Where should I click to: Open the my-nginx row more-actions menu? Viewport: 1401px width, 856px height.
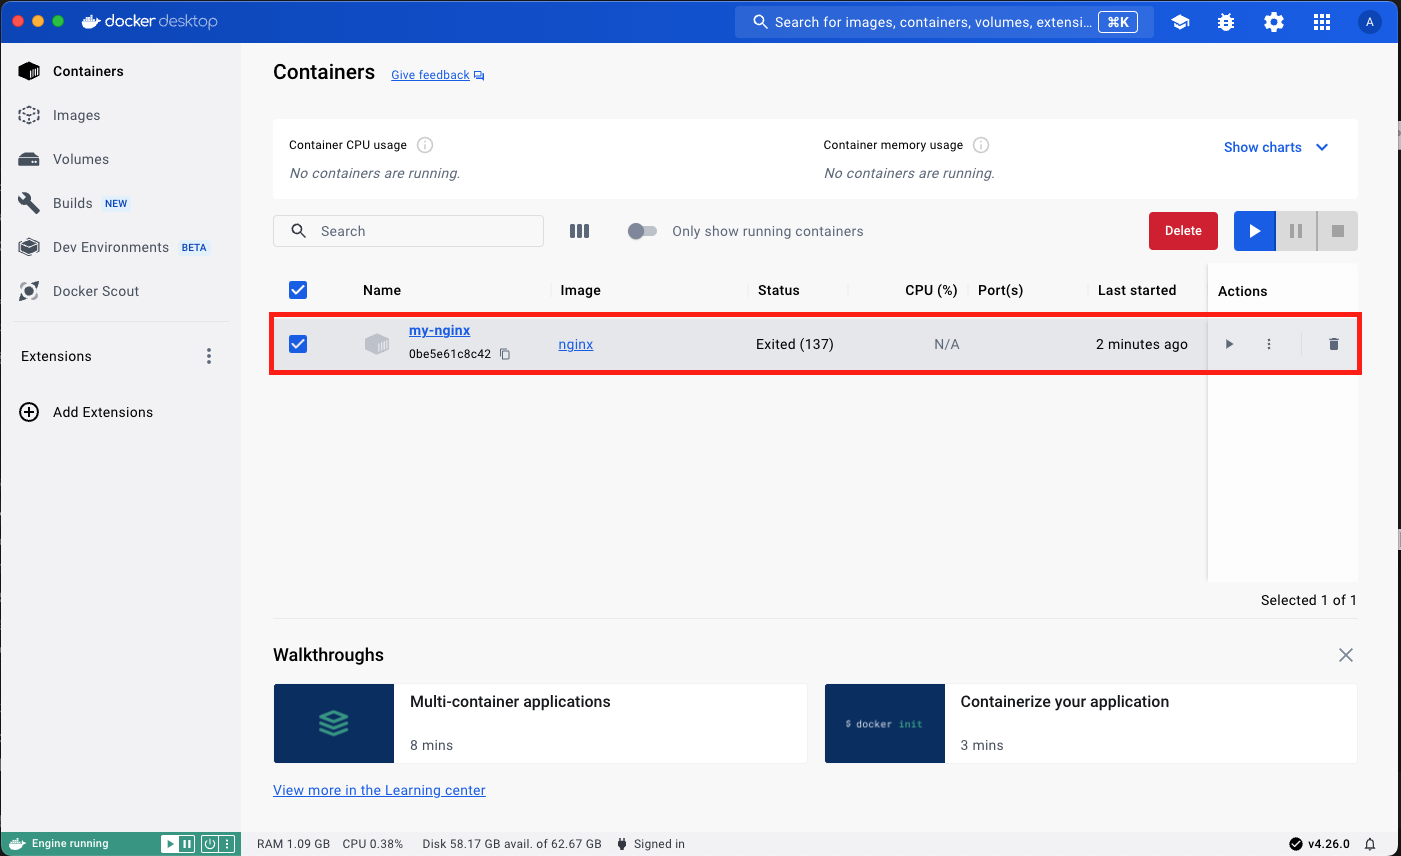tap(1269, 344)
